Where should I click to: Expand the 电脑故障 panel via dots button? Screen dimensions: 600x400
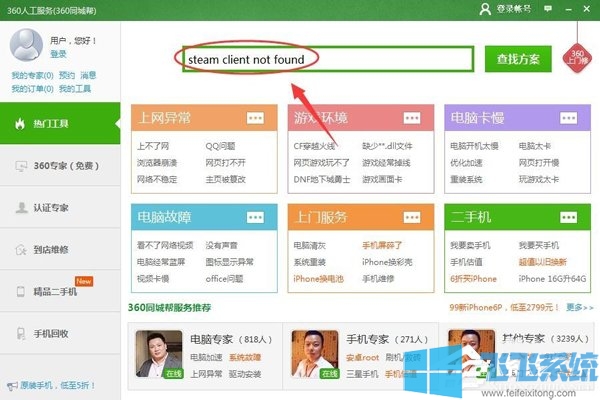click(255, 217)
